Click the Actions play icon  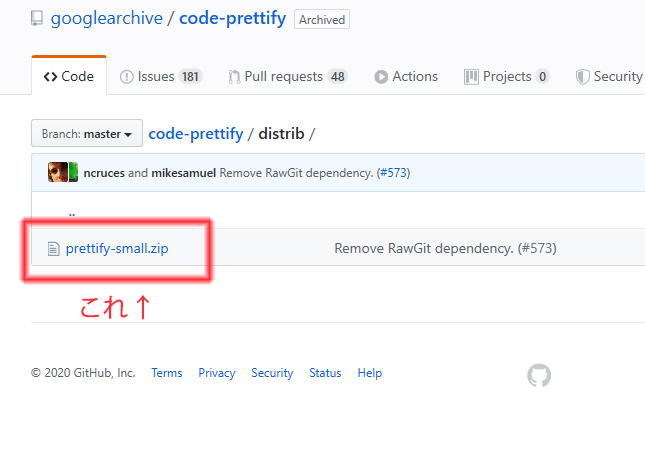[381, 77]
